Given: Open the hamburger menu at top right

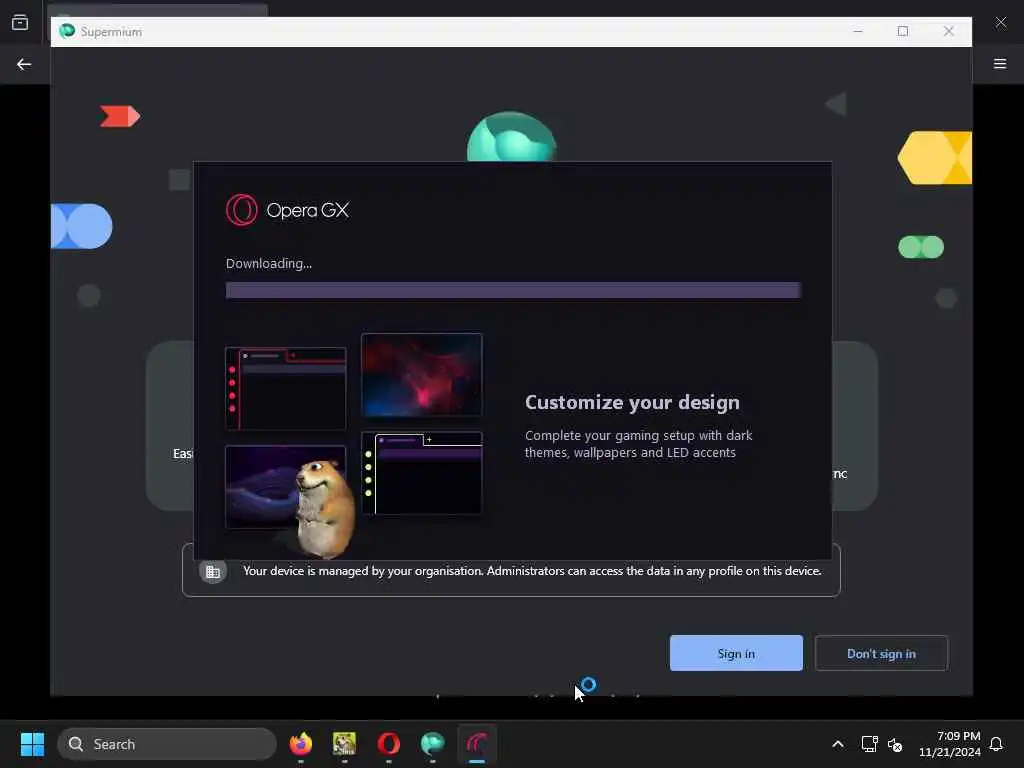Looking at the screenshot, I should click(x=1000, y=64).
